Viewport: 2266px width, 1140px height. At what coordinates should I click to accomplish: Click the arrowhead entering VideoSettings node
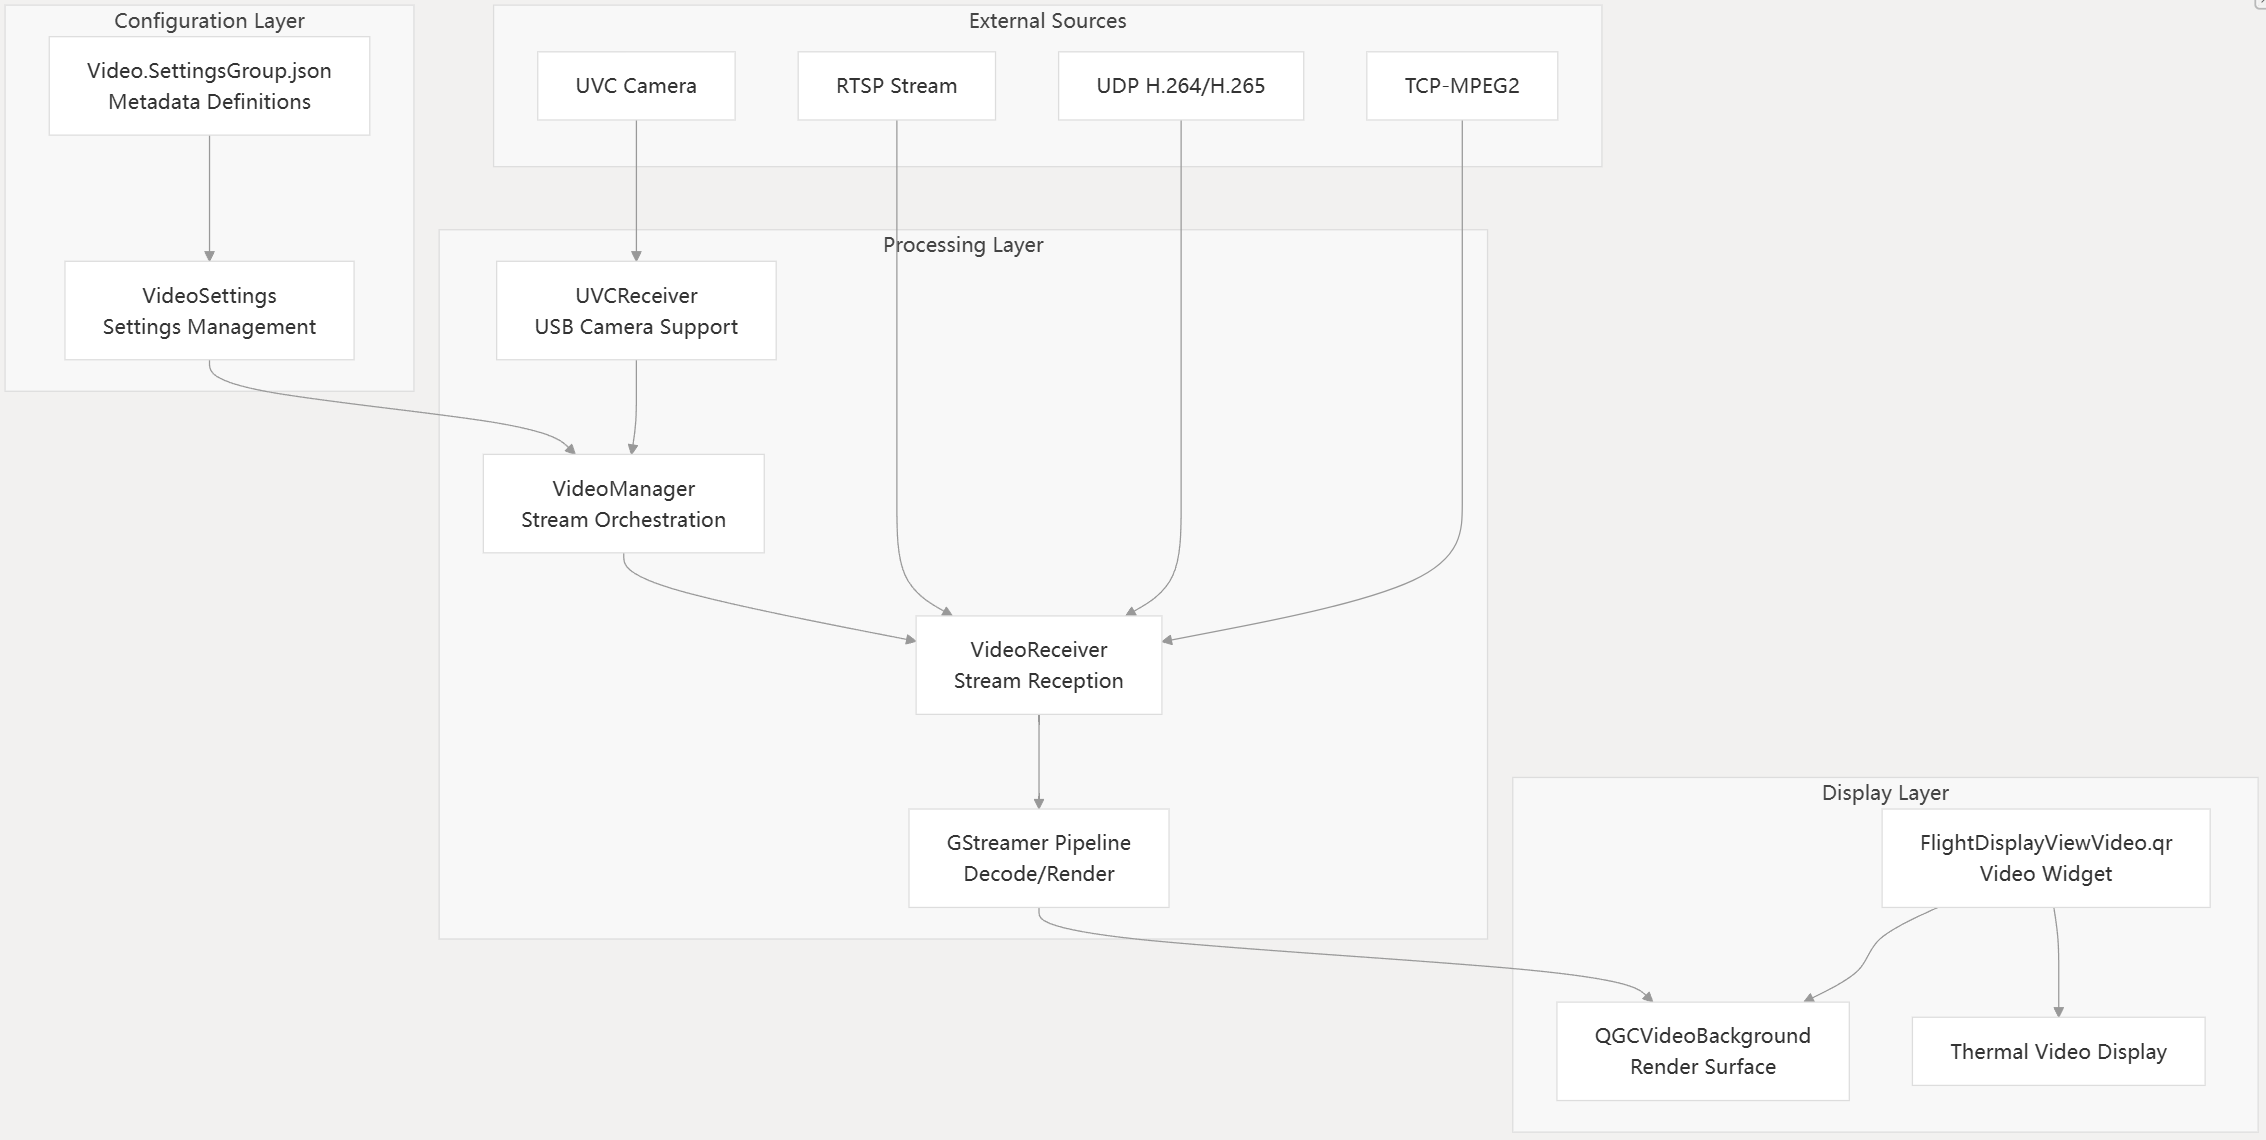coord(209,256)
